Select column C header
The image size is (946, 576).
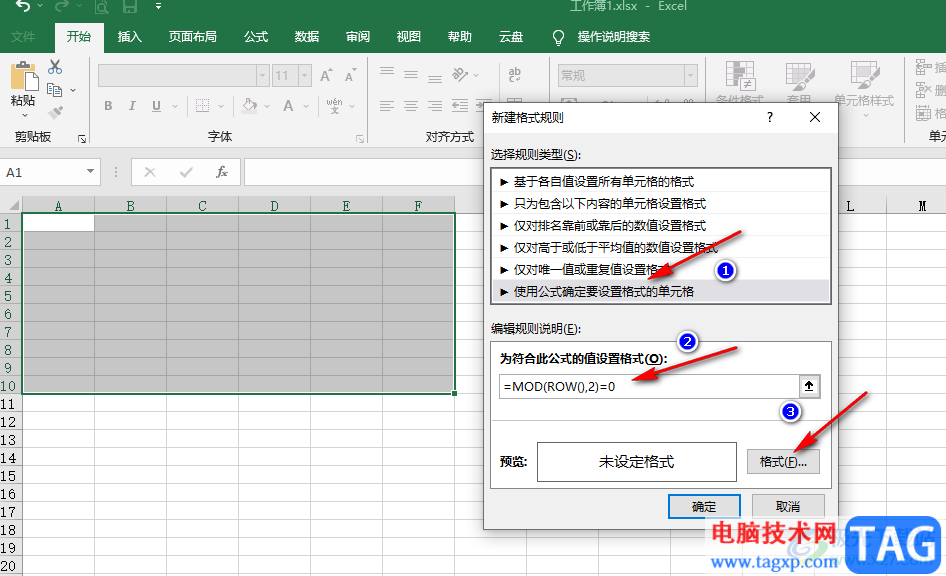[202, 206]
